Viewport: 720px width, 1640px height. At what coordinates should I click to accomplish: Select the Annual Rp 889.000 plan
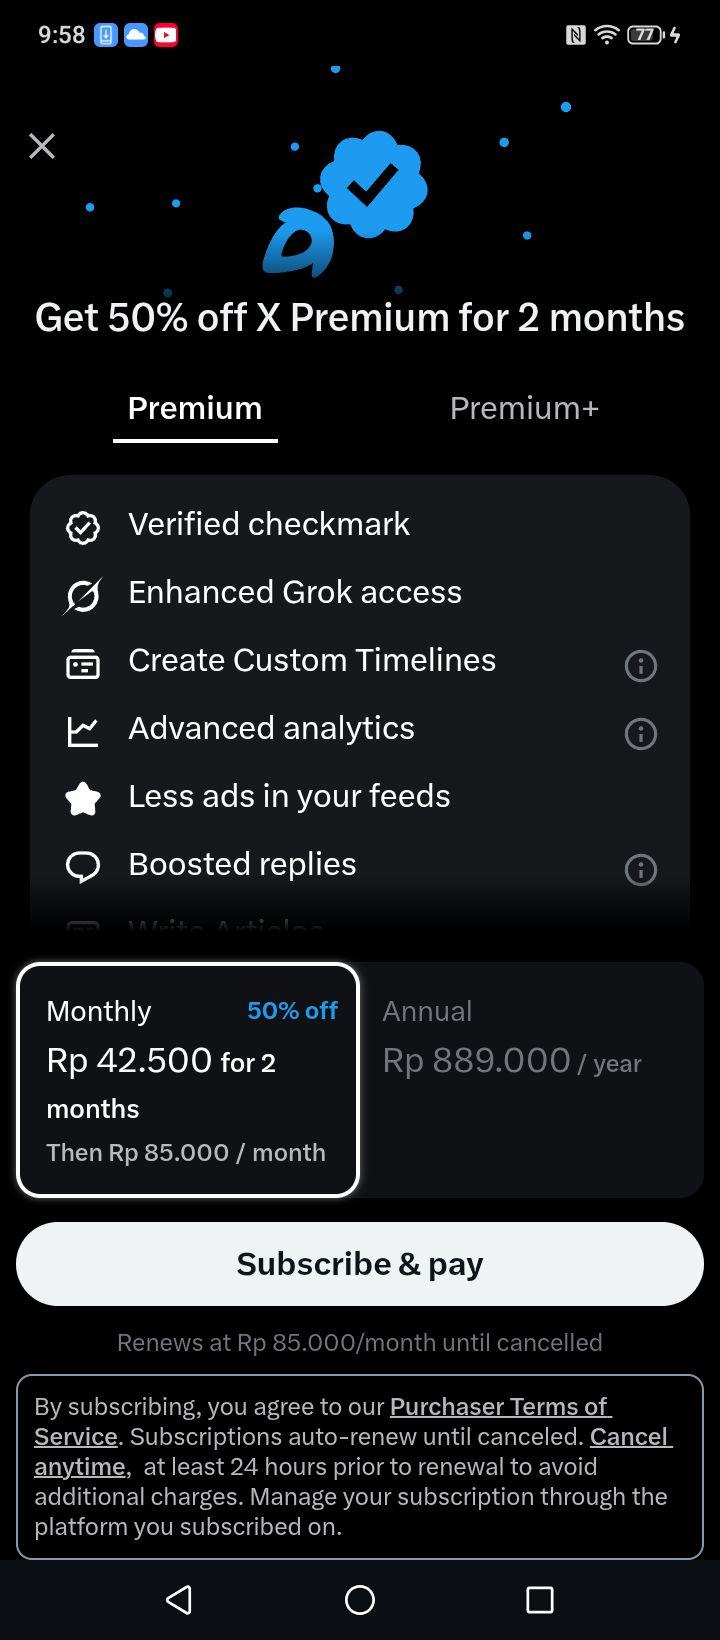point(531,1080)
